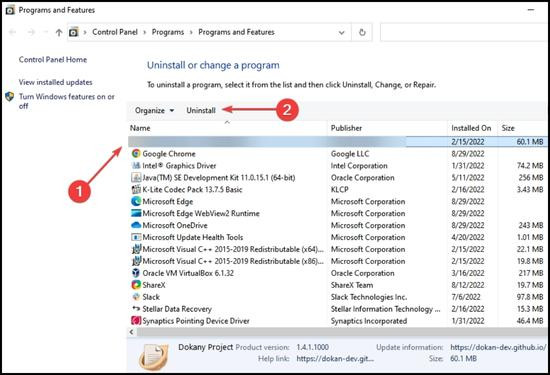Click the publisher ShareX Team
Viewport: 550px width, 375px height.
pyautogui.click(x=352, y=285)
